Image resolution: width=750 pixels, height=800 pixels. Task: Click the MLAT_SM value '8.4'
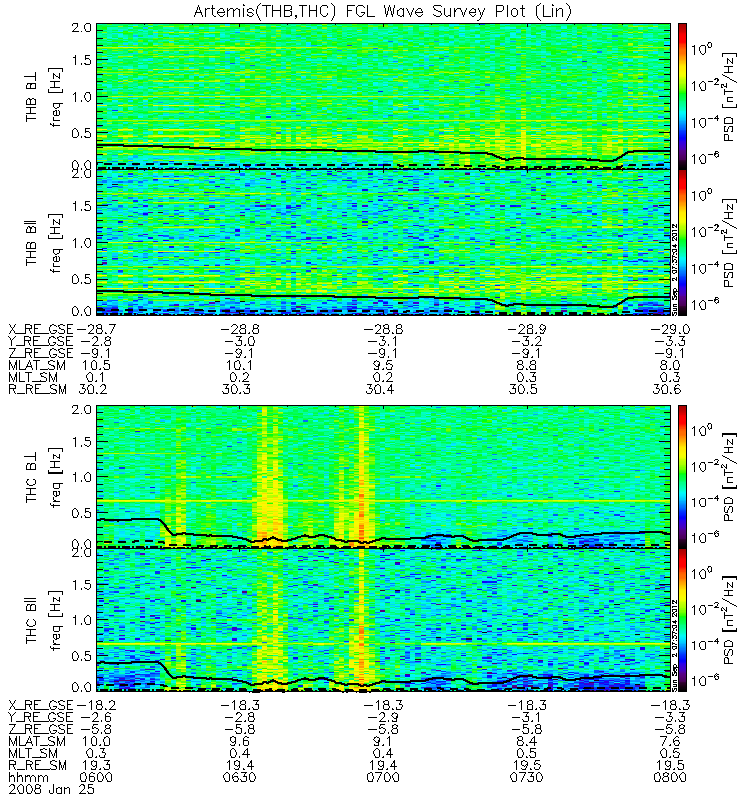pos(526,742)
